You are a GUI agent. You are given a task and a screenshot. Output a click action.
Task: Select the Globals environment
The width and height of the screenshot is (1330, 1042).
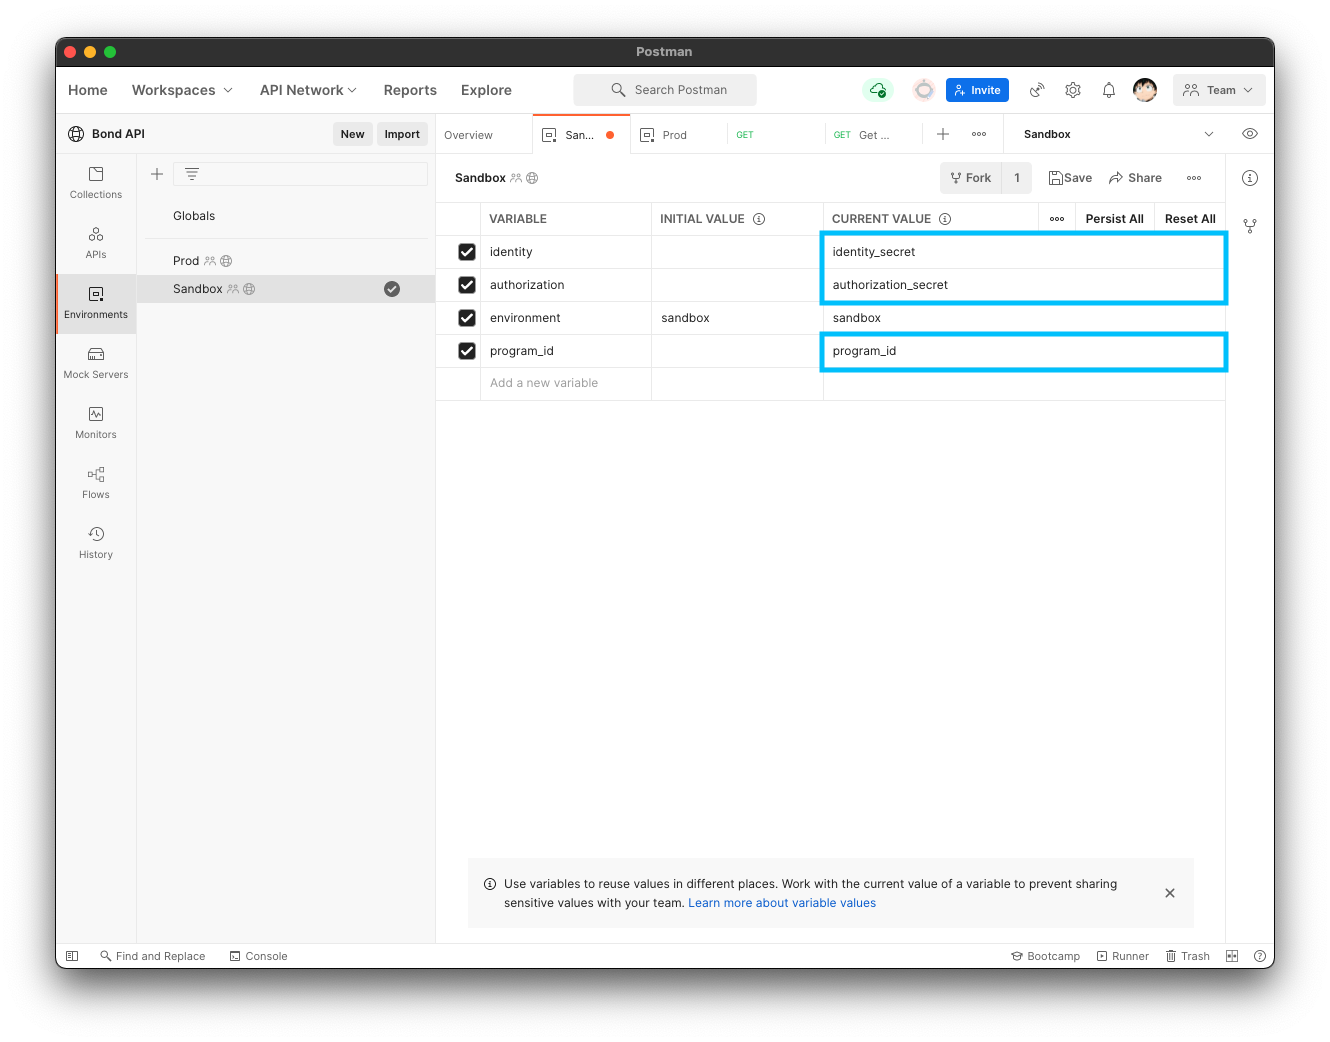(x=194, y=216)
